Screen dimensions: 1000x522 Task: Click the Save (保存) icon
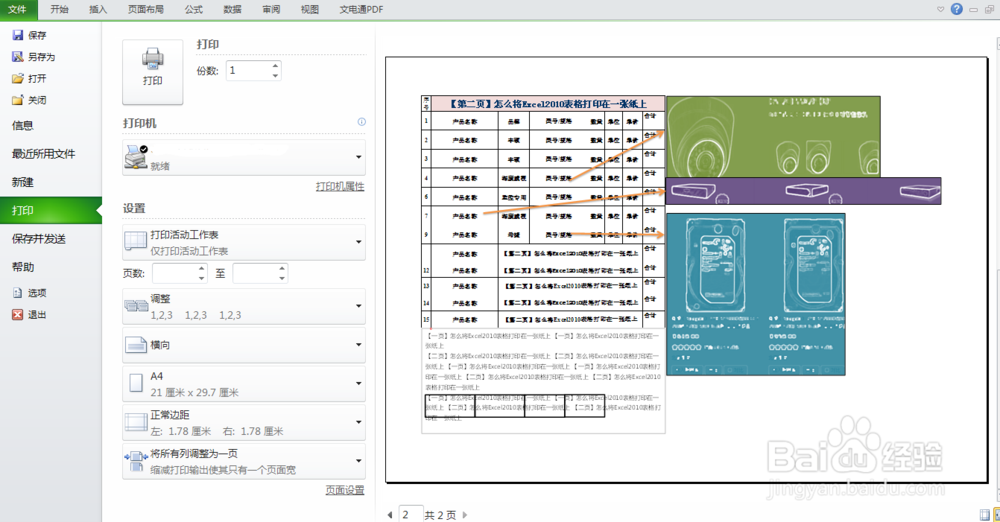tap(18, 35)
